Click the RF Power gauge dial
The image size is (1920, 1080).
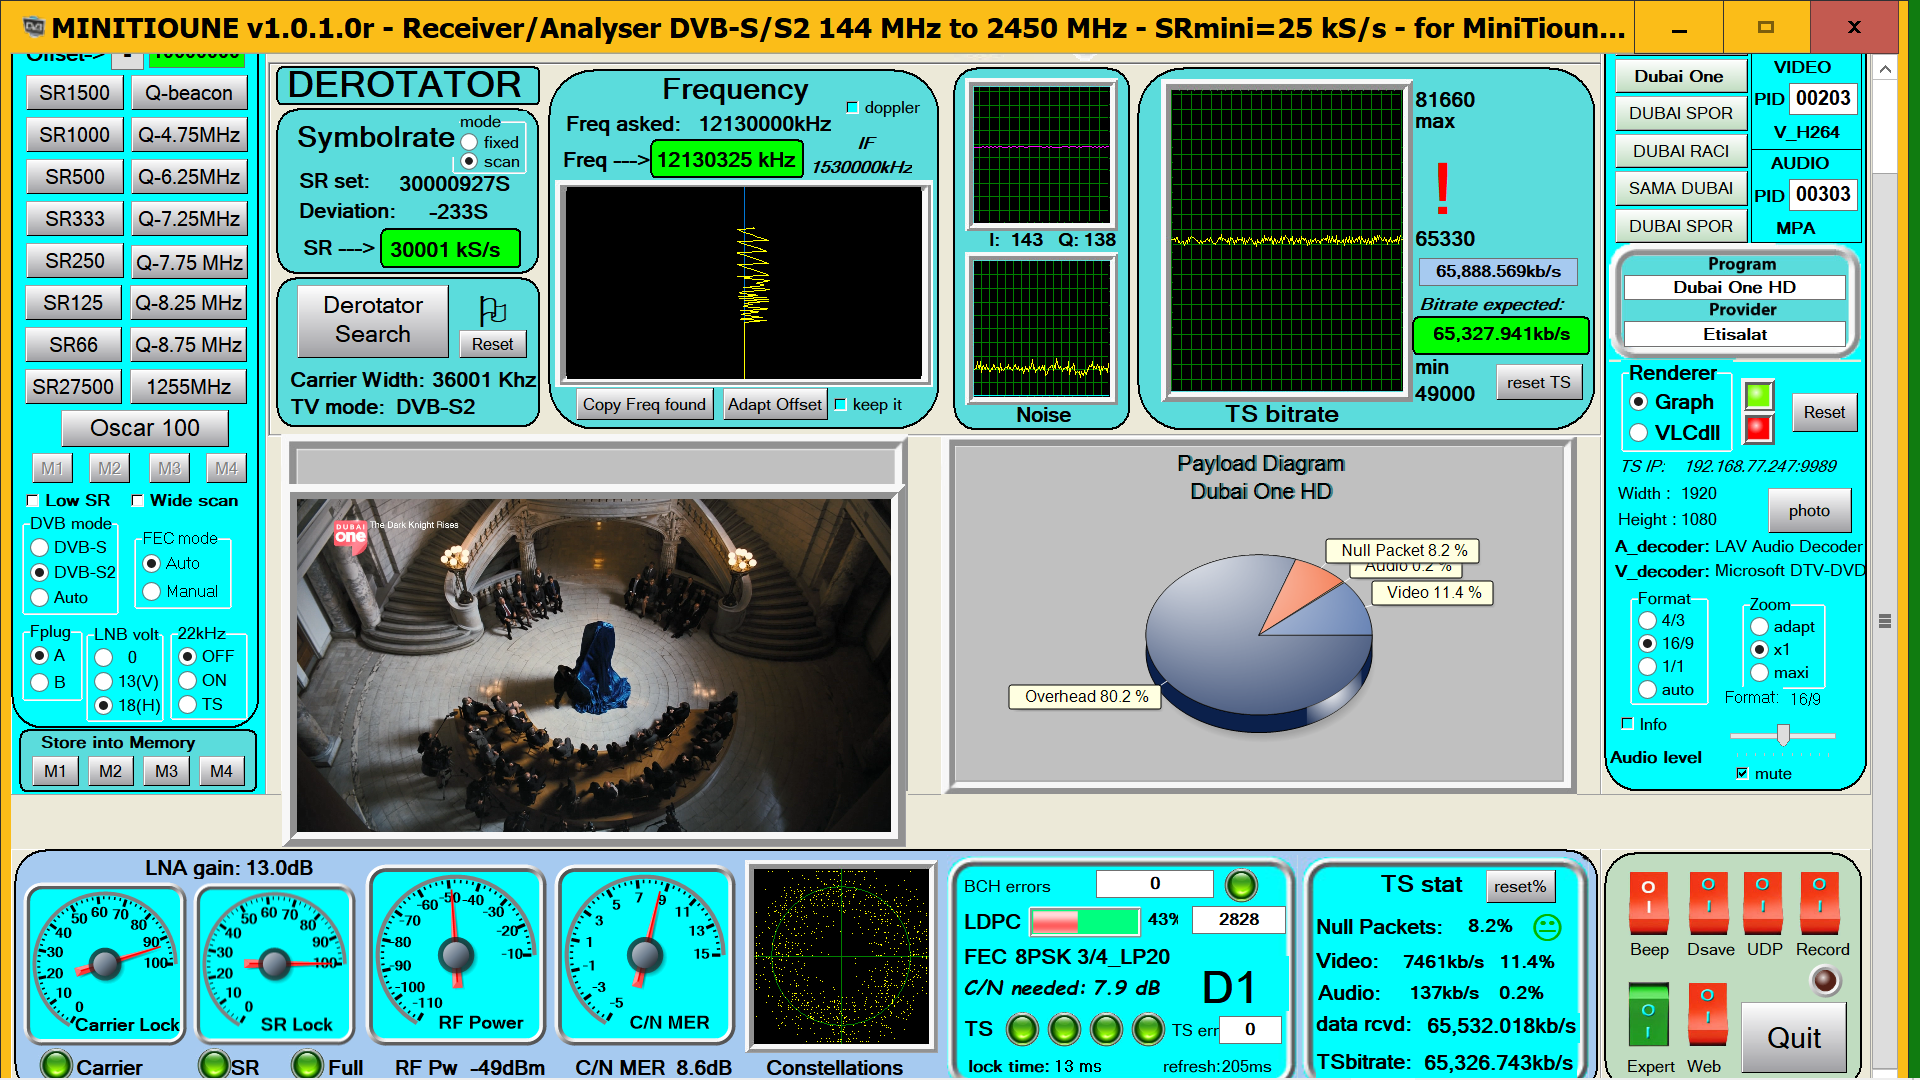[456, 955]
